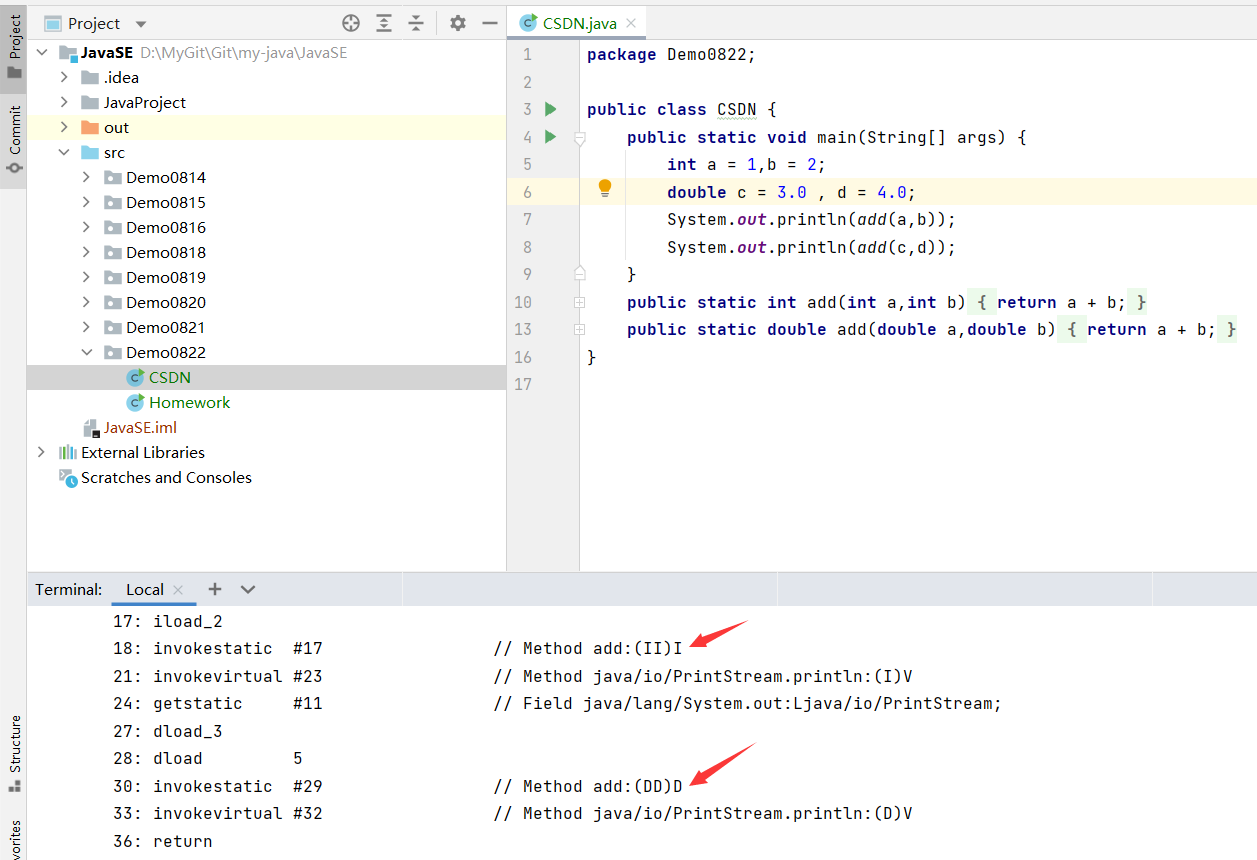1257x860 pixels.
Task: Collapse the JavaSE root folder
Action: pyautogui.click(x=42, y=53)
